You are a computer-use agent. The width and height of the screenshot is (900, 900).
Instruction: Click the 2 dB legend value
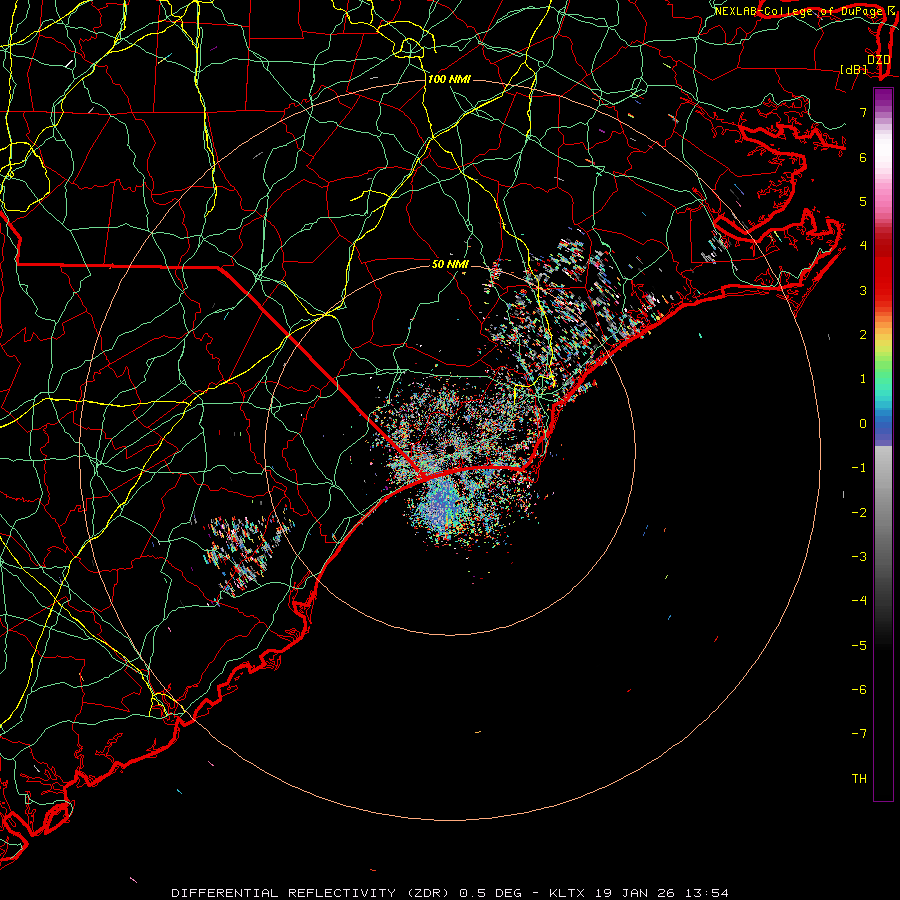(863, 335)
